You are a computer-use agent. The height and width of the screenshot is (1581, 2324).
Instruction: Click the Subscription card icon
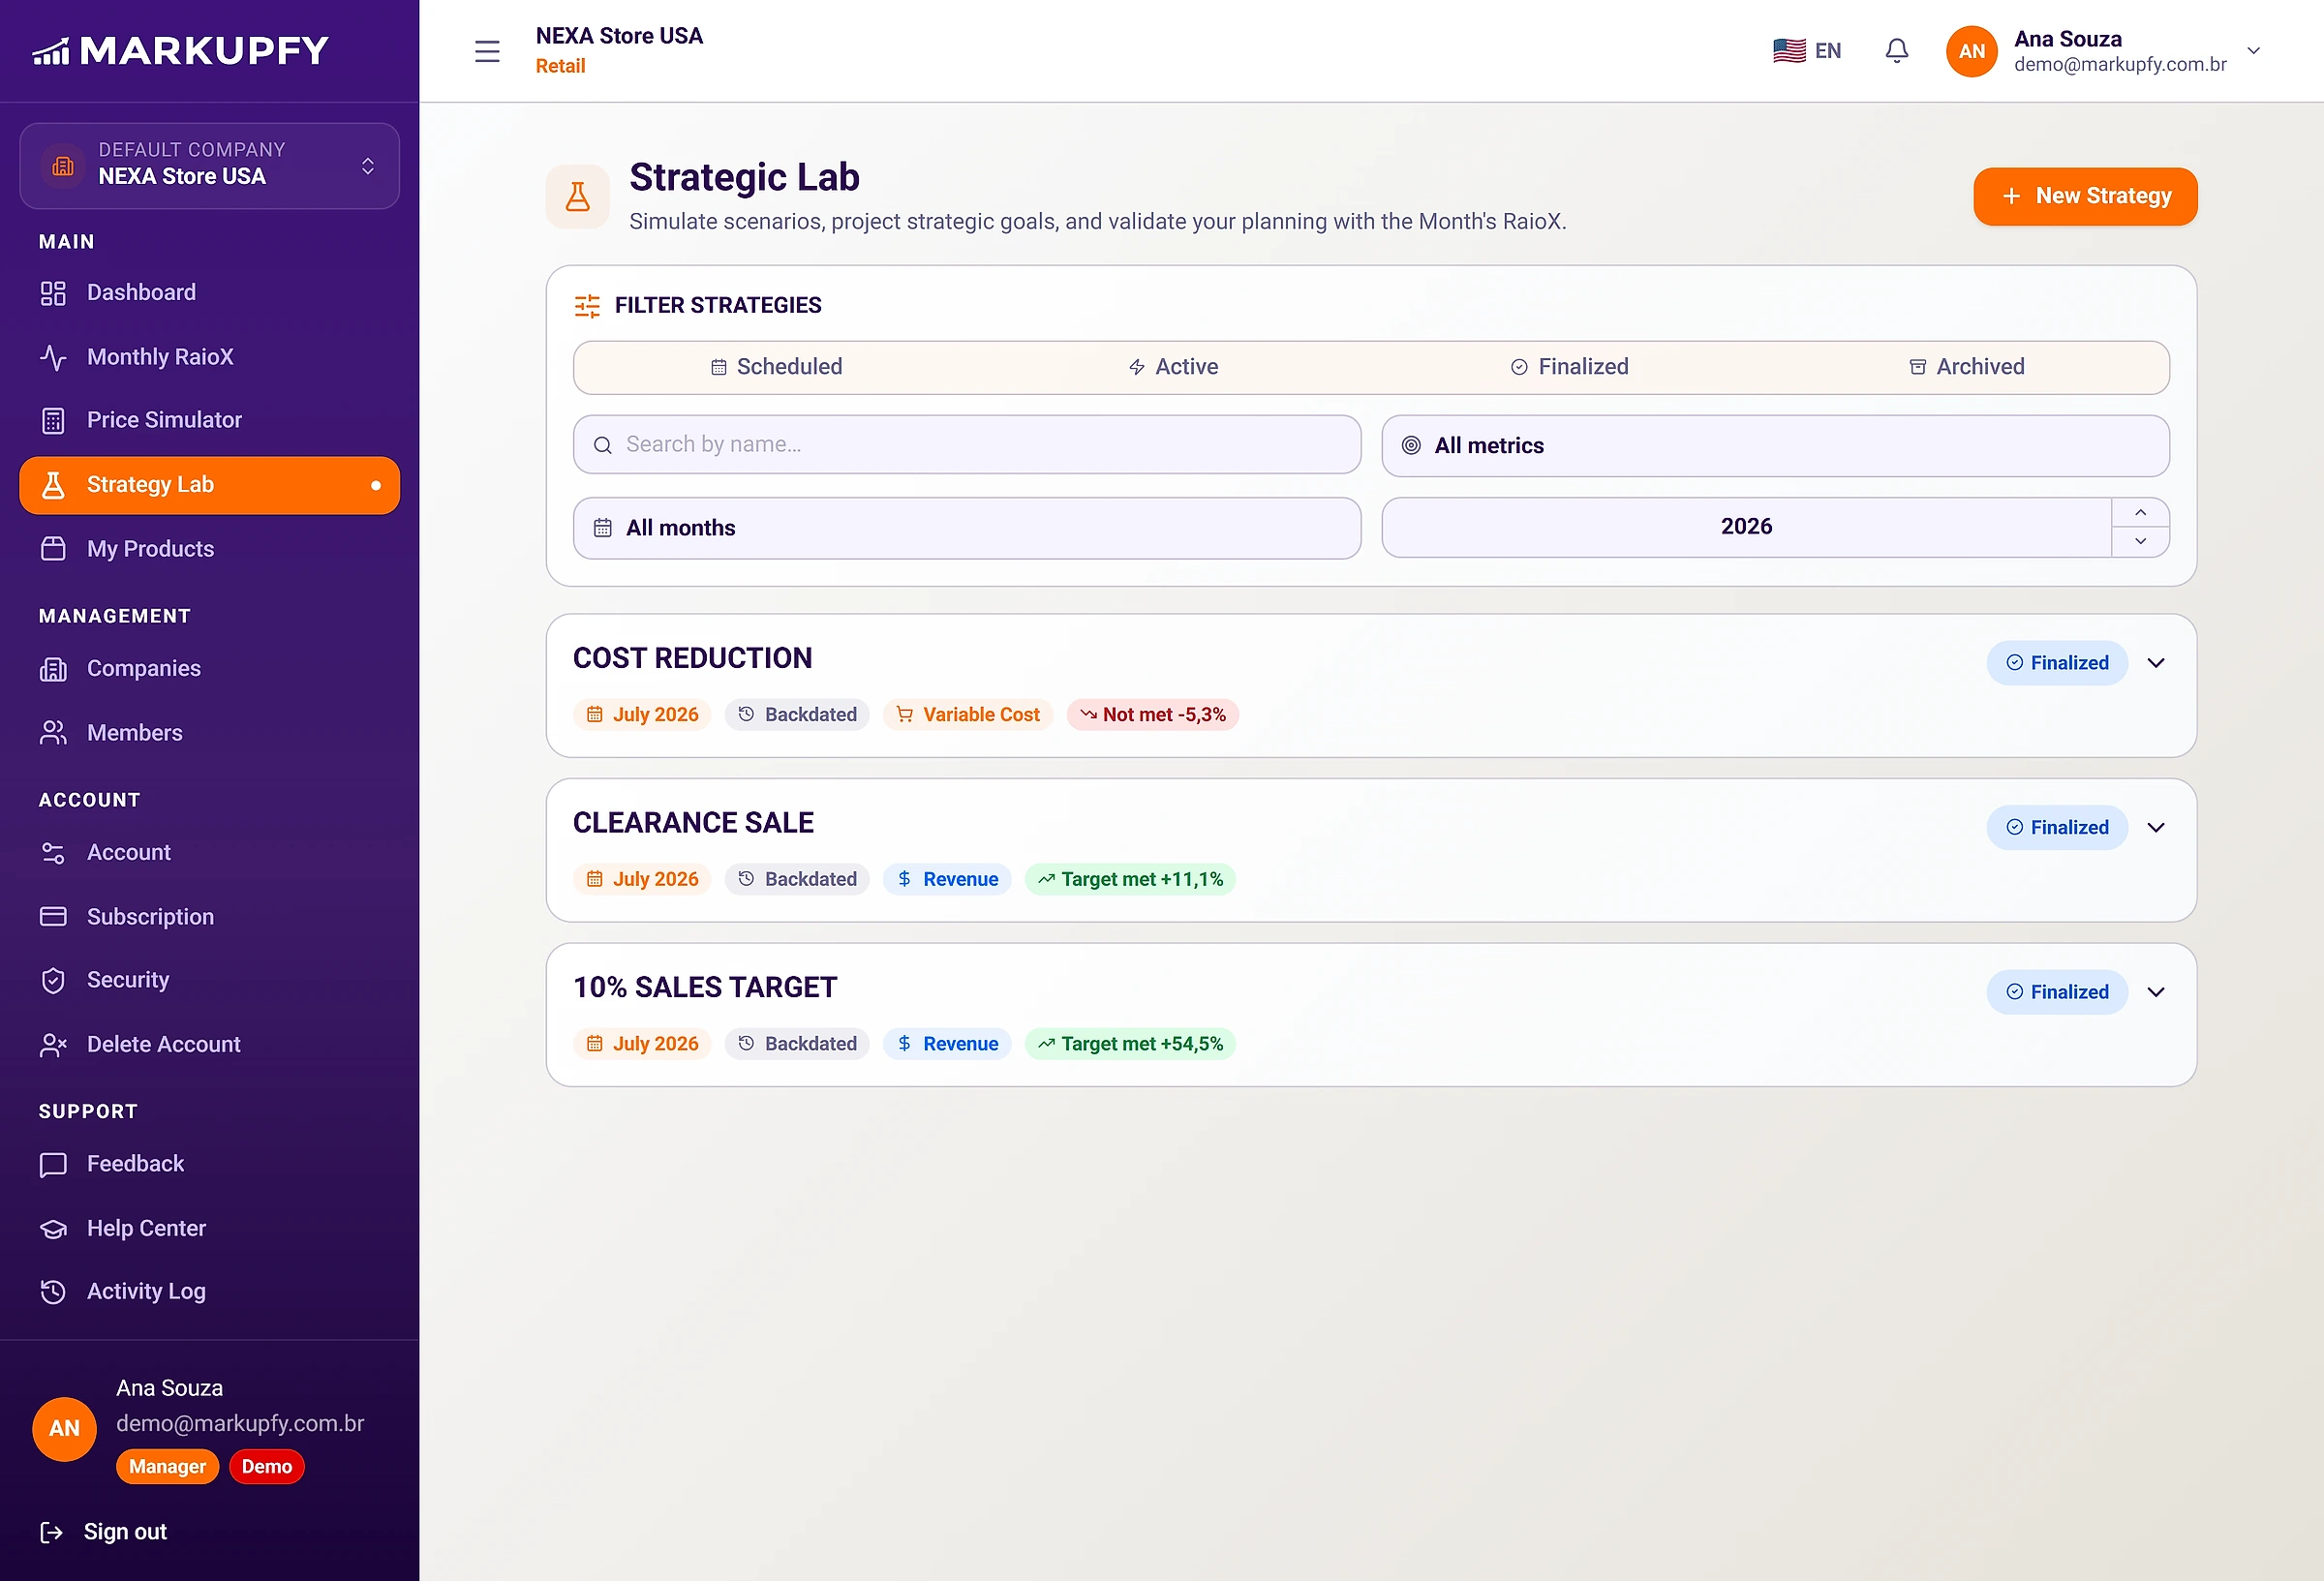coord(53,917)
